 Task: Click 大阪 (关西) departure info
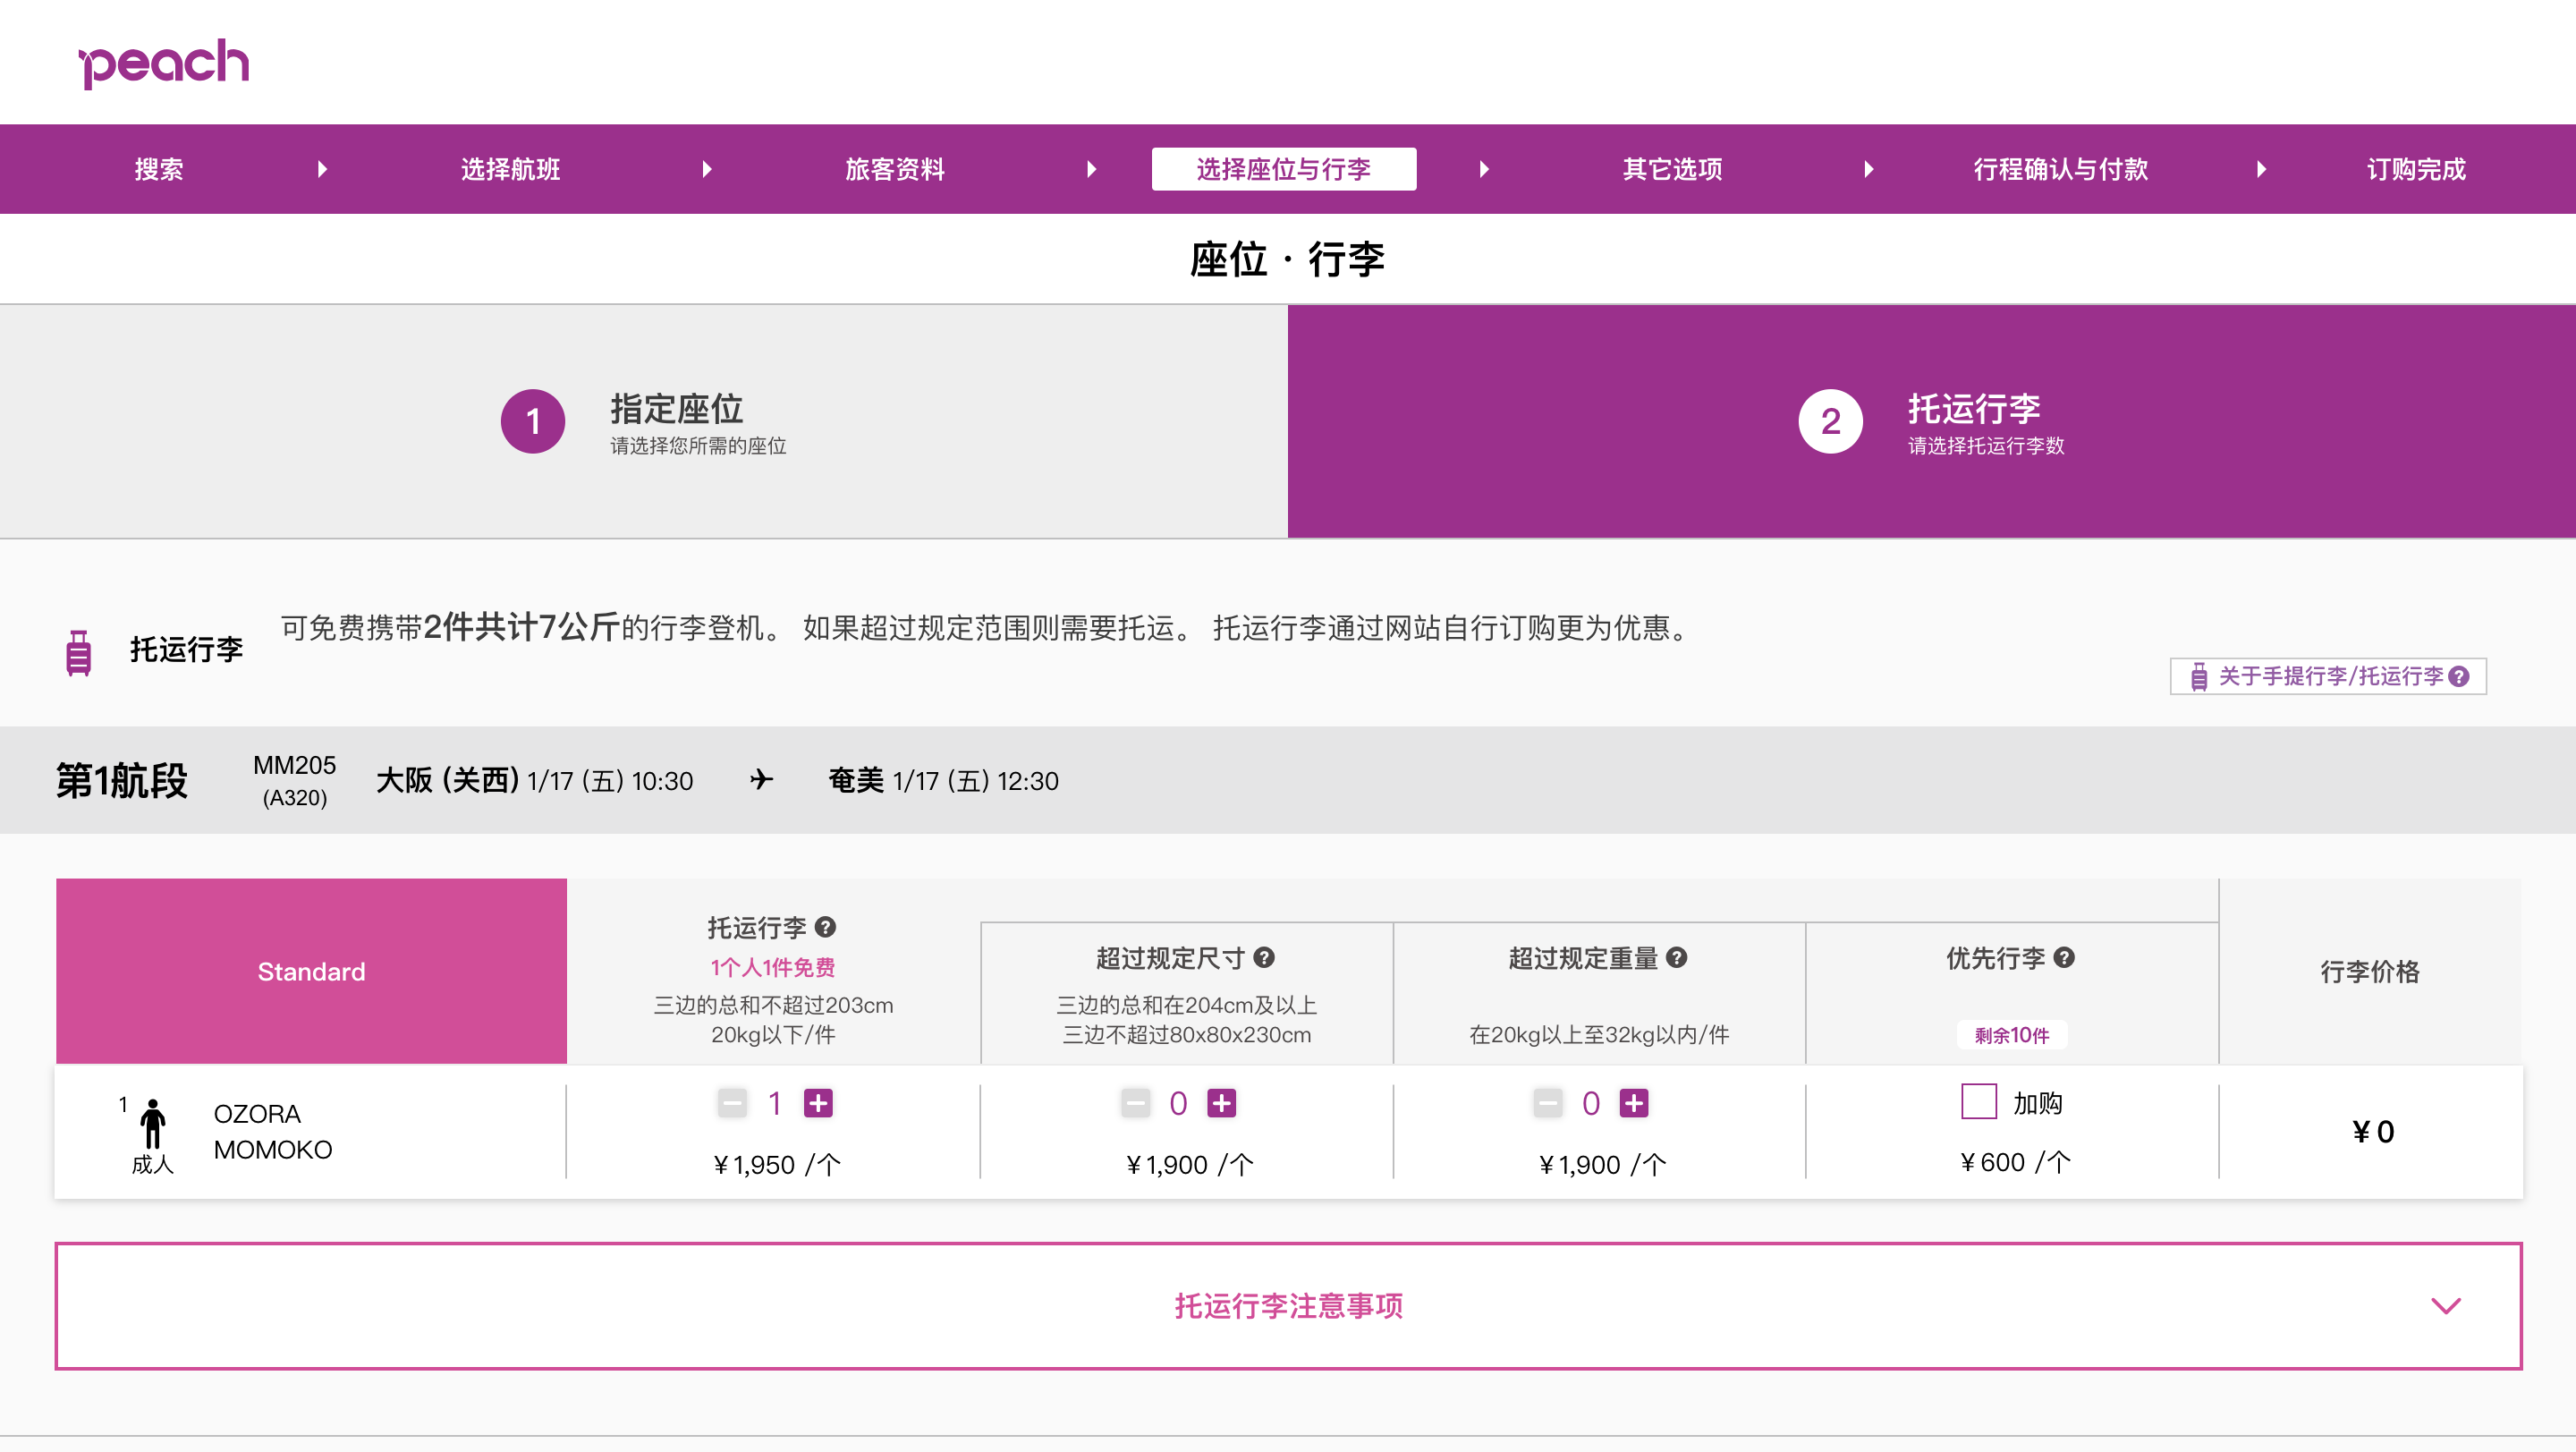534,780
